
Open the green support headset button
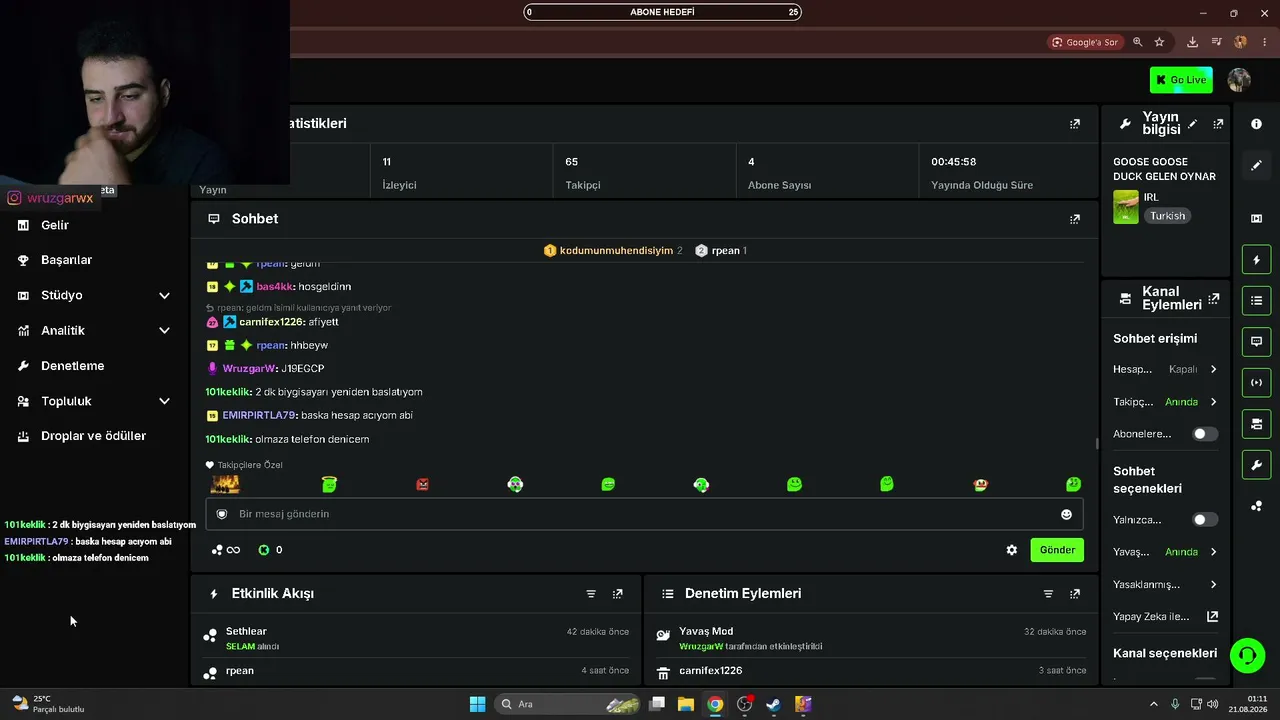(1247, 656)
